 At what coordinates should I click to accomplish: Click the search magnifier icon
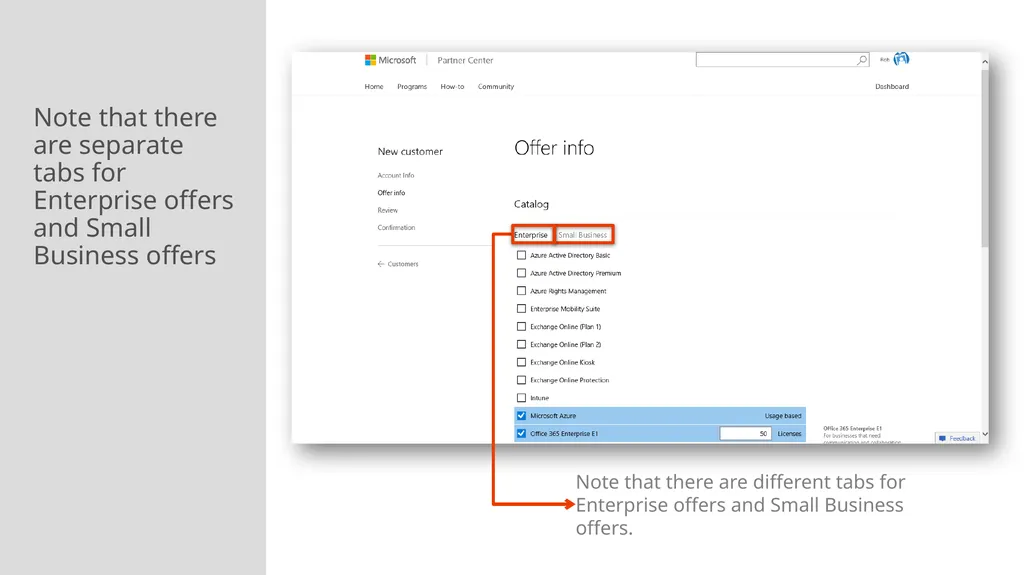862,60
